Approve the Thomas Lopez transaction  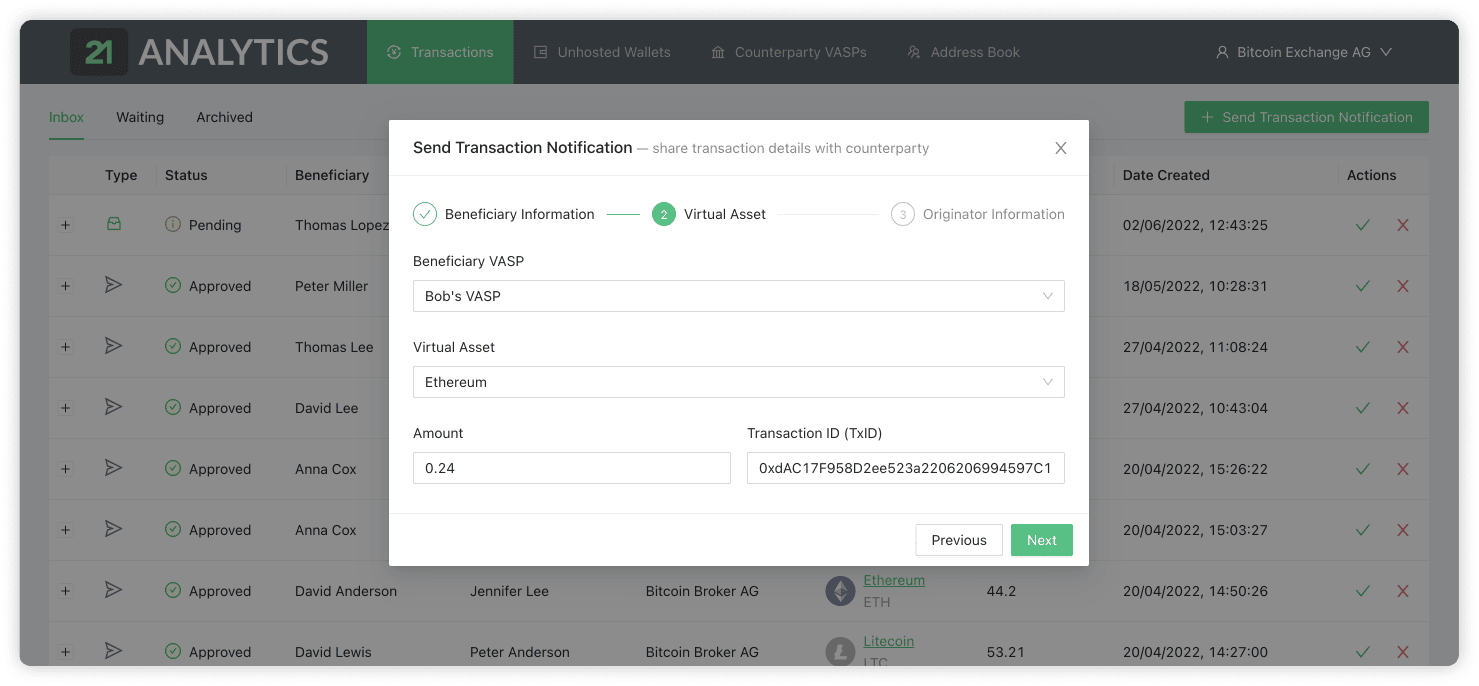coord(1362,225)
